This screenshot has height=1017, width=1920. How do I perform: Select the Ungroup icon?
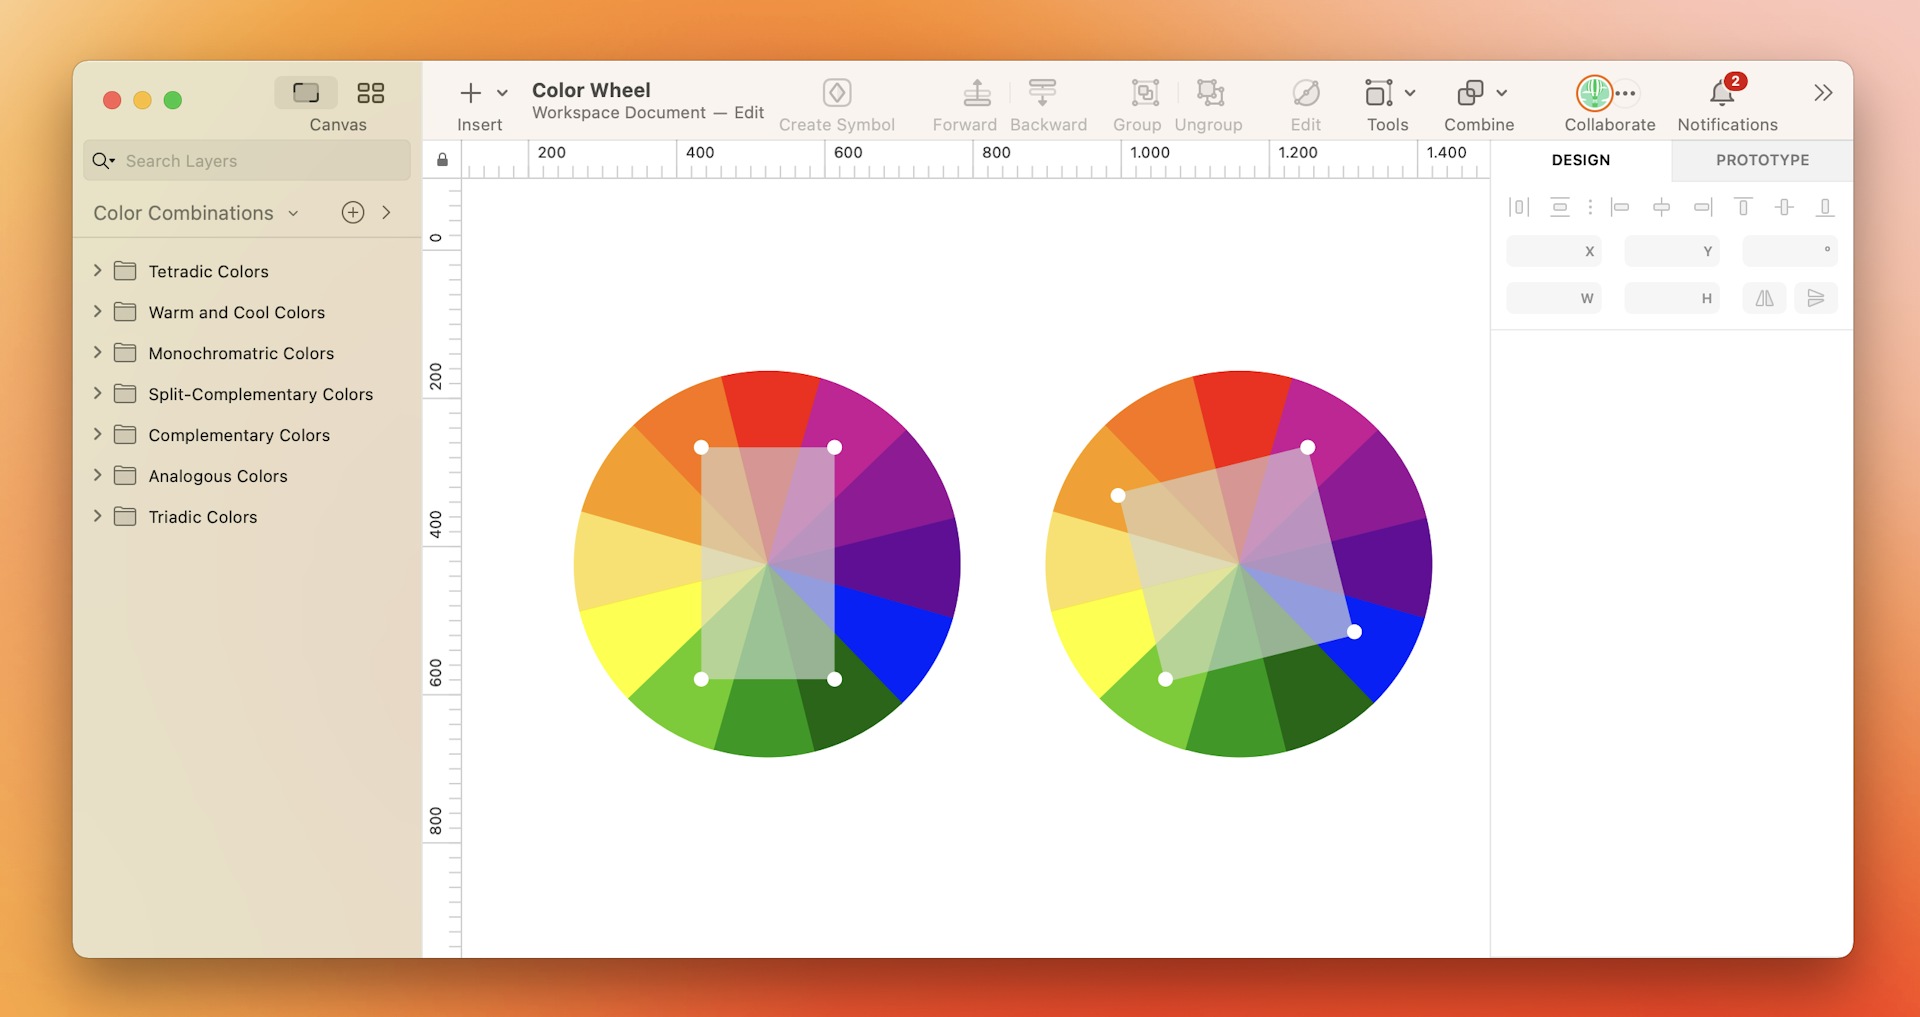(1209, 92)
